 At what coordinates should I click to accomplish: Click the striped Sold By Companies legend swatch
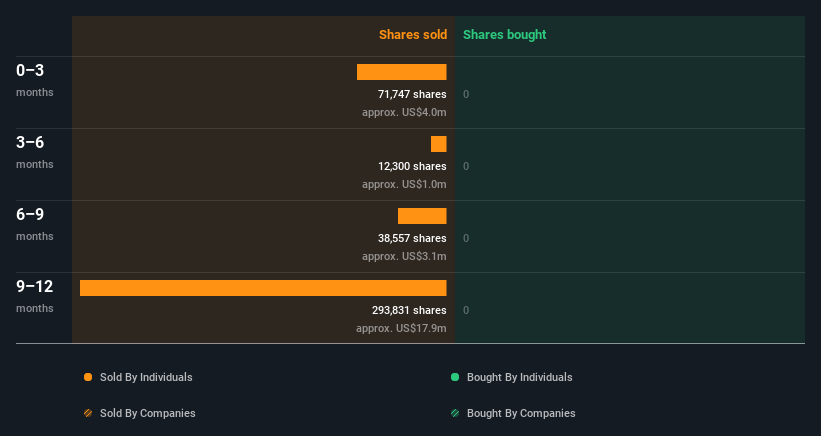pos(88,413)
